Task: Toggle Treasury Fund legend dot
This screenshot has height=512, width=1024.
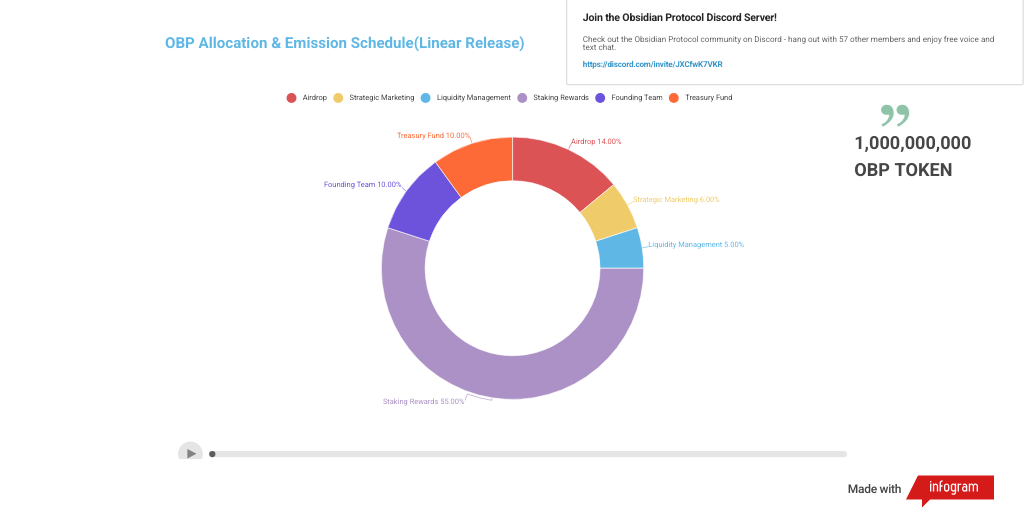Action: pos(674,98)
